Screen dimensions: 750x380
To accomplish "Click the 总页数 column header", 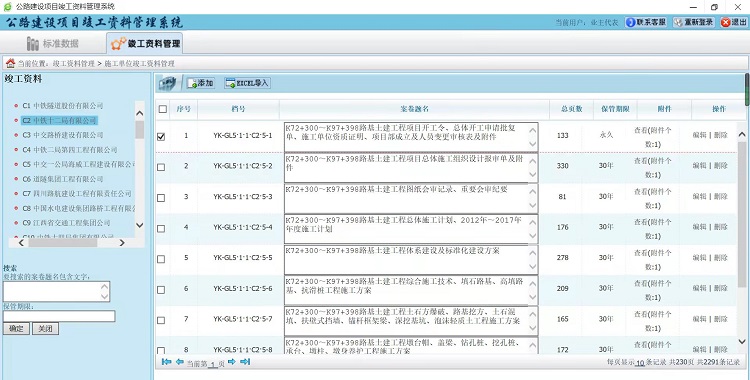I will 572,109.
